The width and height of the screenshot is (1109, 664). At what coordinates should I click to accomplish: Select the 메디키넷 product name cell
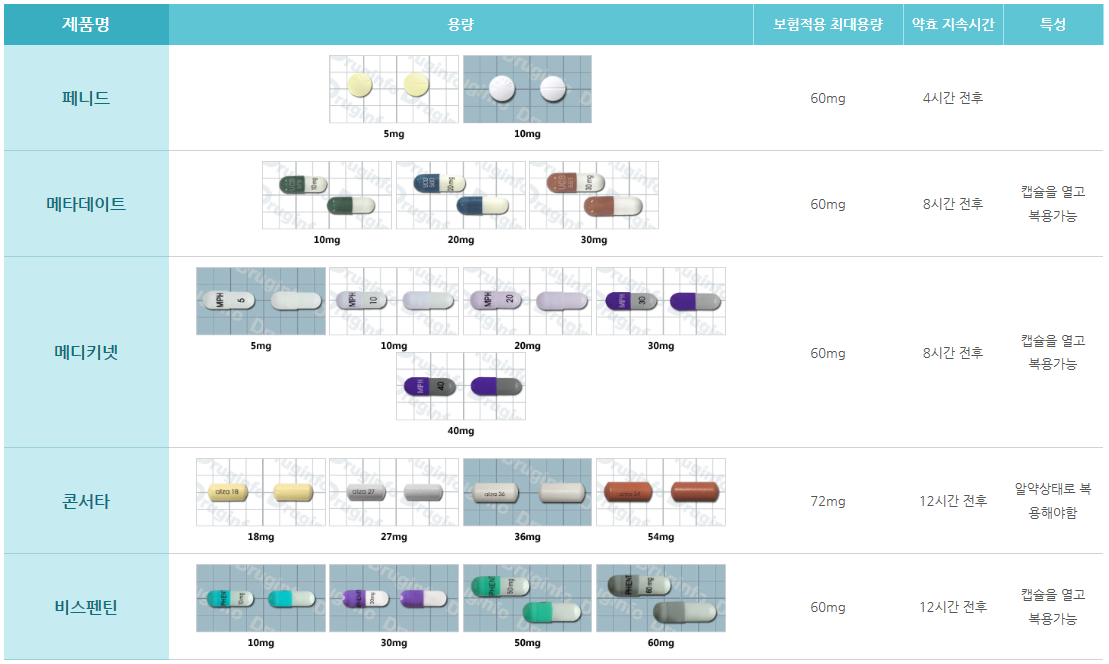click(x=86, y=352)
